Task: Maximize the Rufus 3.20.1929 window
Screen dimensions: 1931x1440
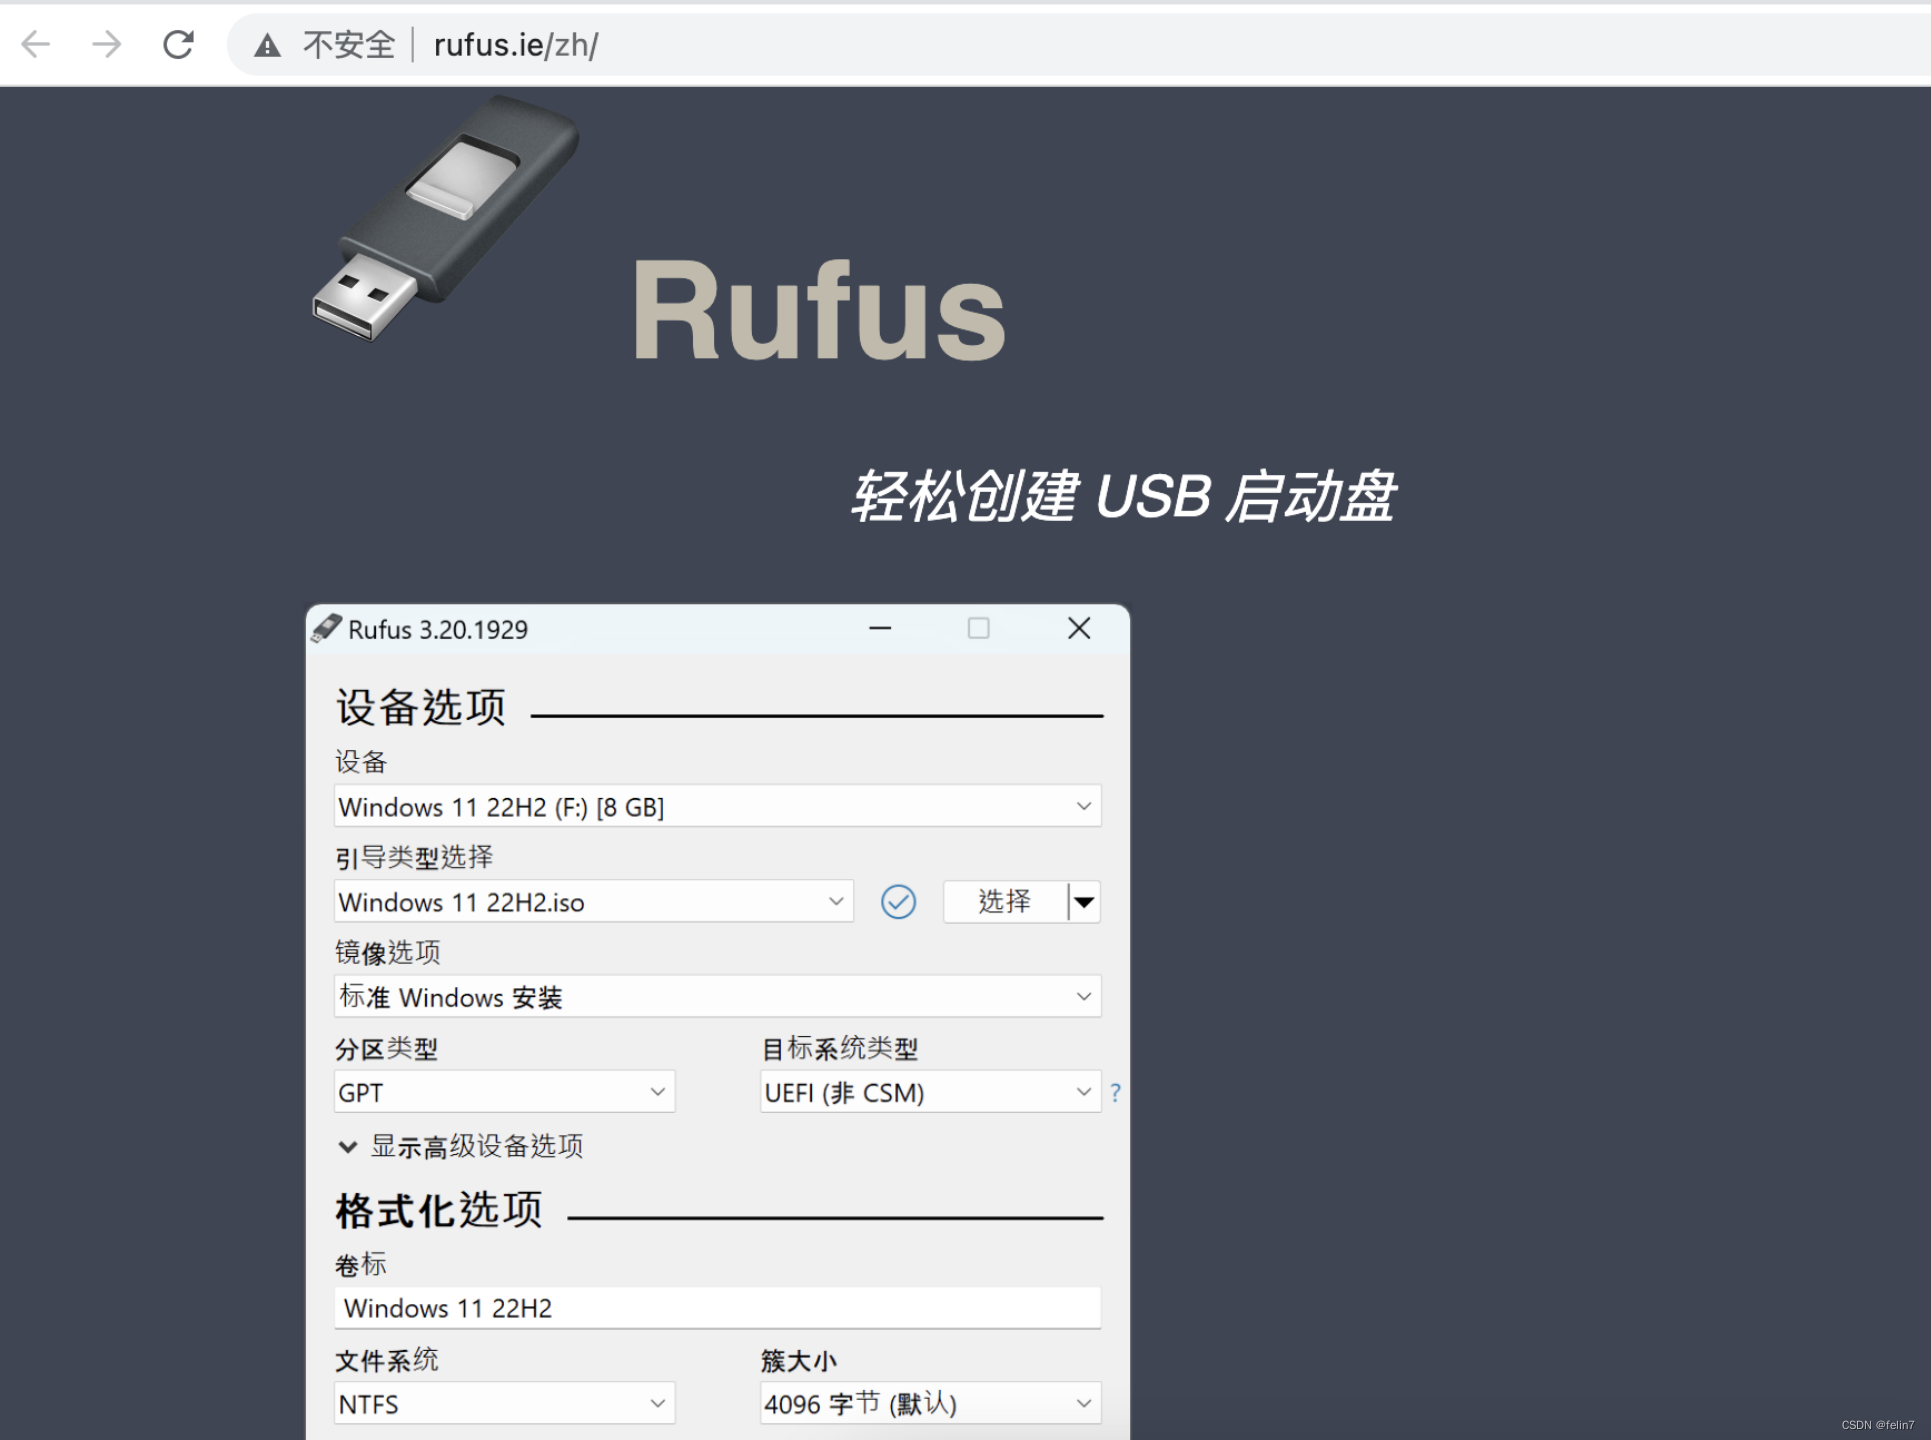Action: tap(979, 628)
